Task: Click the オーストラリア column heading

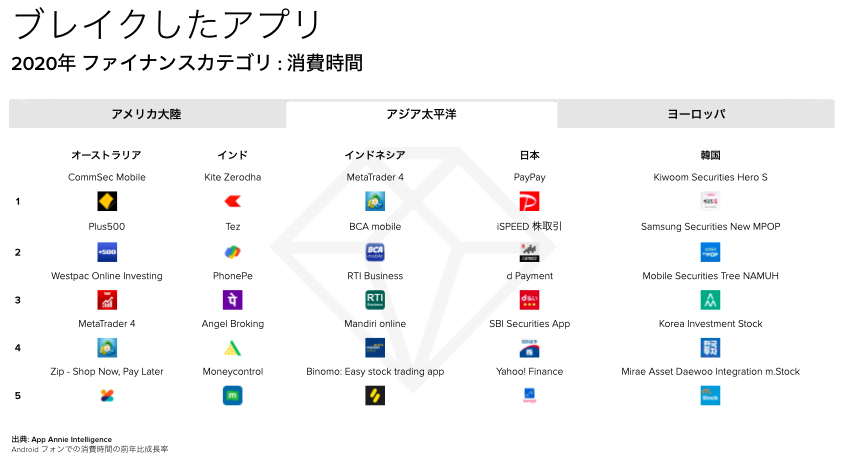Action: point(107,155)
